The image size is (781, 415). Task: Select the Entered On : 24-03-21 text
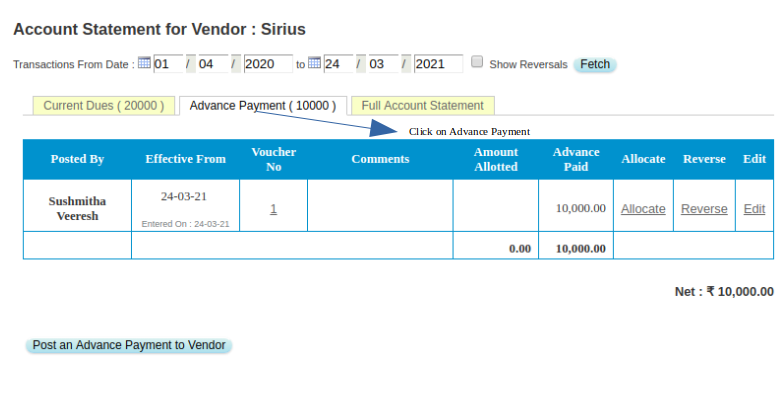[x=185, y=224]
